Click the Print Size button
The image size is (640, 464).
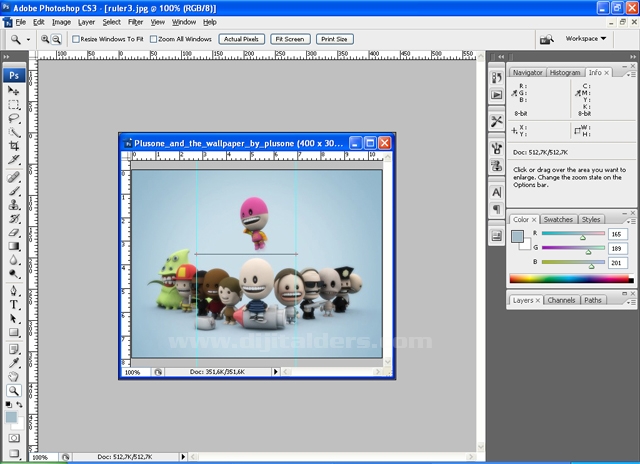(x=334, y=39)
